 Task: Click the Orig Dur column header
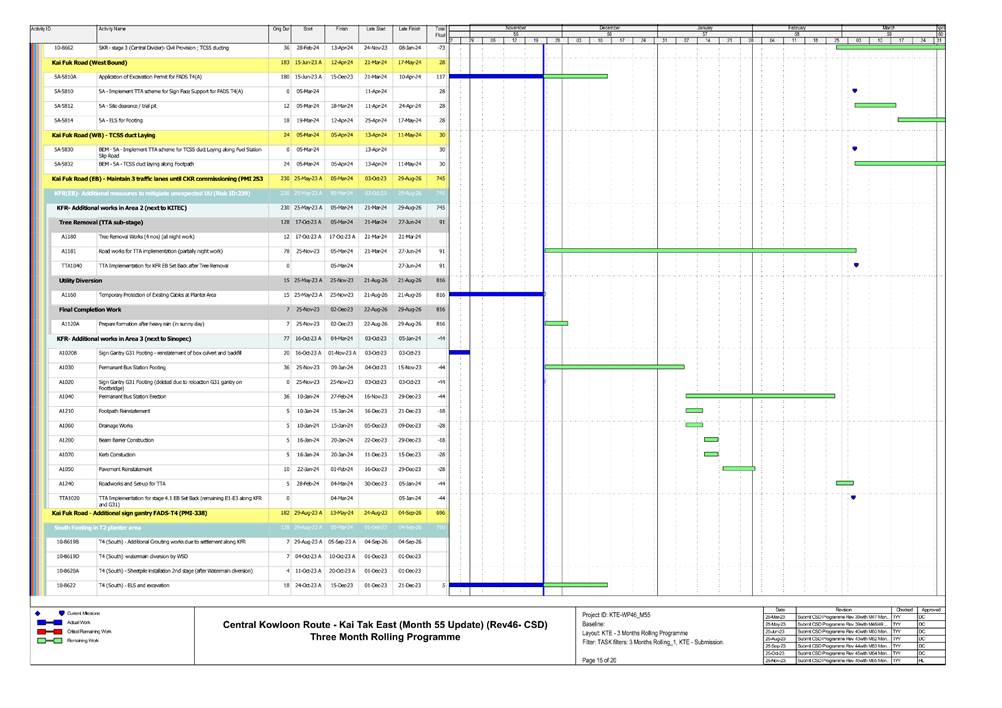pos(281,31)
